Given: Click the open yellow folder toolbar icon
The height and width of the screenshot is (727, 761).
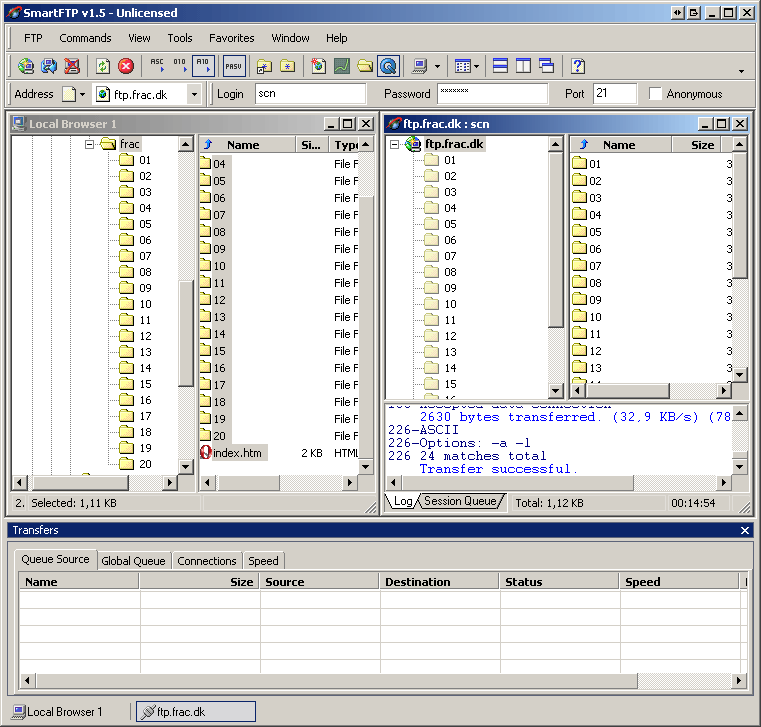Looking at the screenshot, I should tap(365, 66).
